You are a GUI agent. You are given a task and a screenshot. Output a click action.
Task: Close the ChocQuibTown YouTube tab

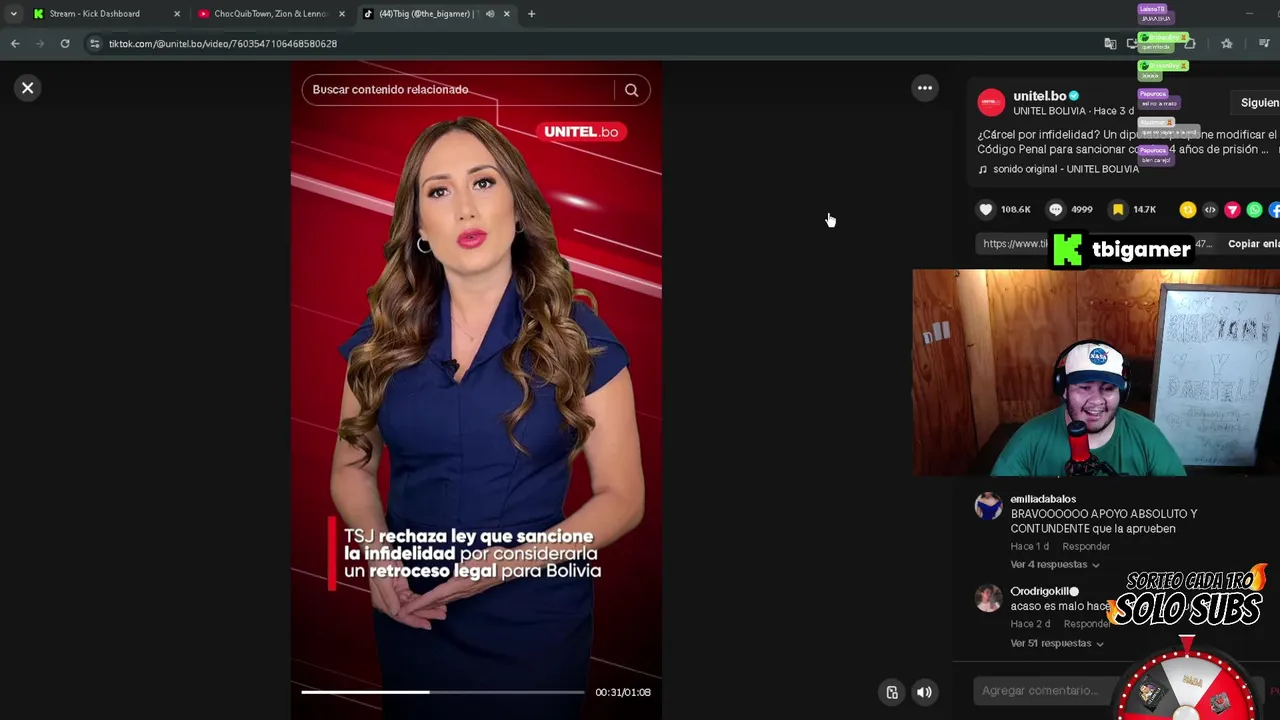(x=342, y=14)
